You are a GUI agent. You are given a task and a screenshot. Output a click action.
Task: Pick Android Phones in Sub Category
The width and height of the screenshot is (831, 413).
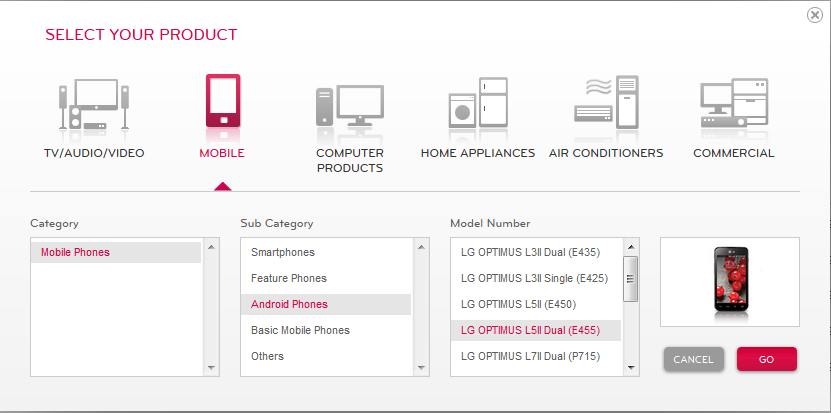point(325,304)
